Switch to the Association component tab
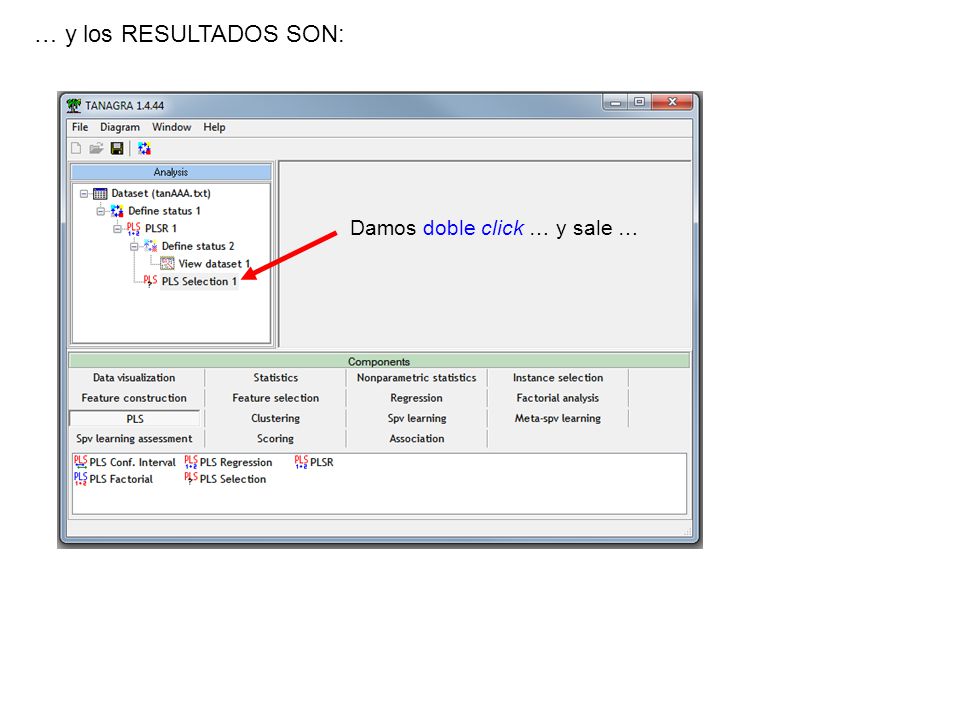960x720 pixels. click(x=416, y=438)
